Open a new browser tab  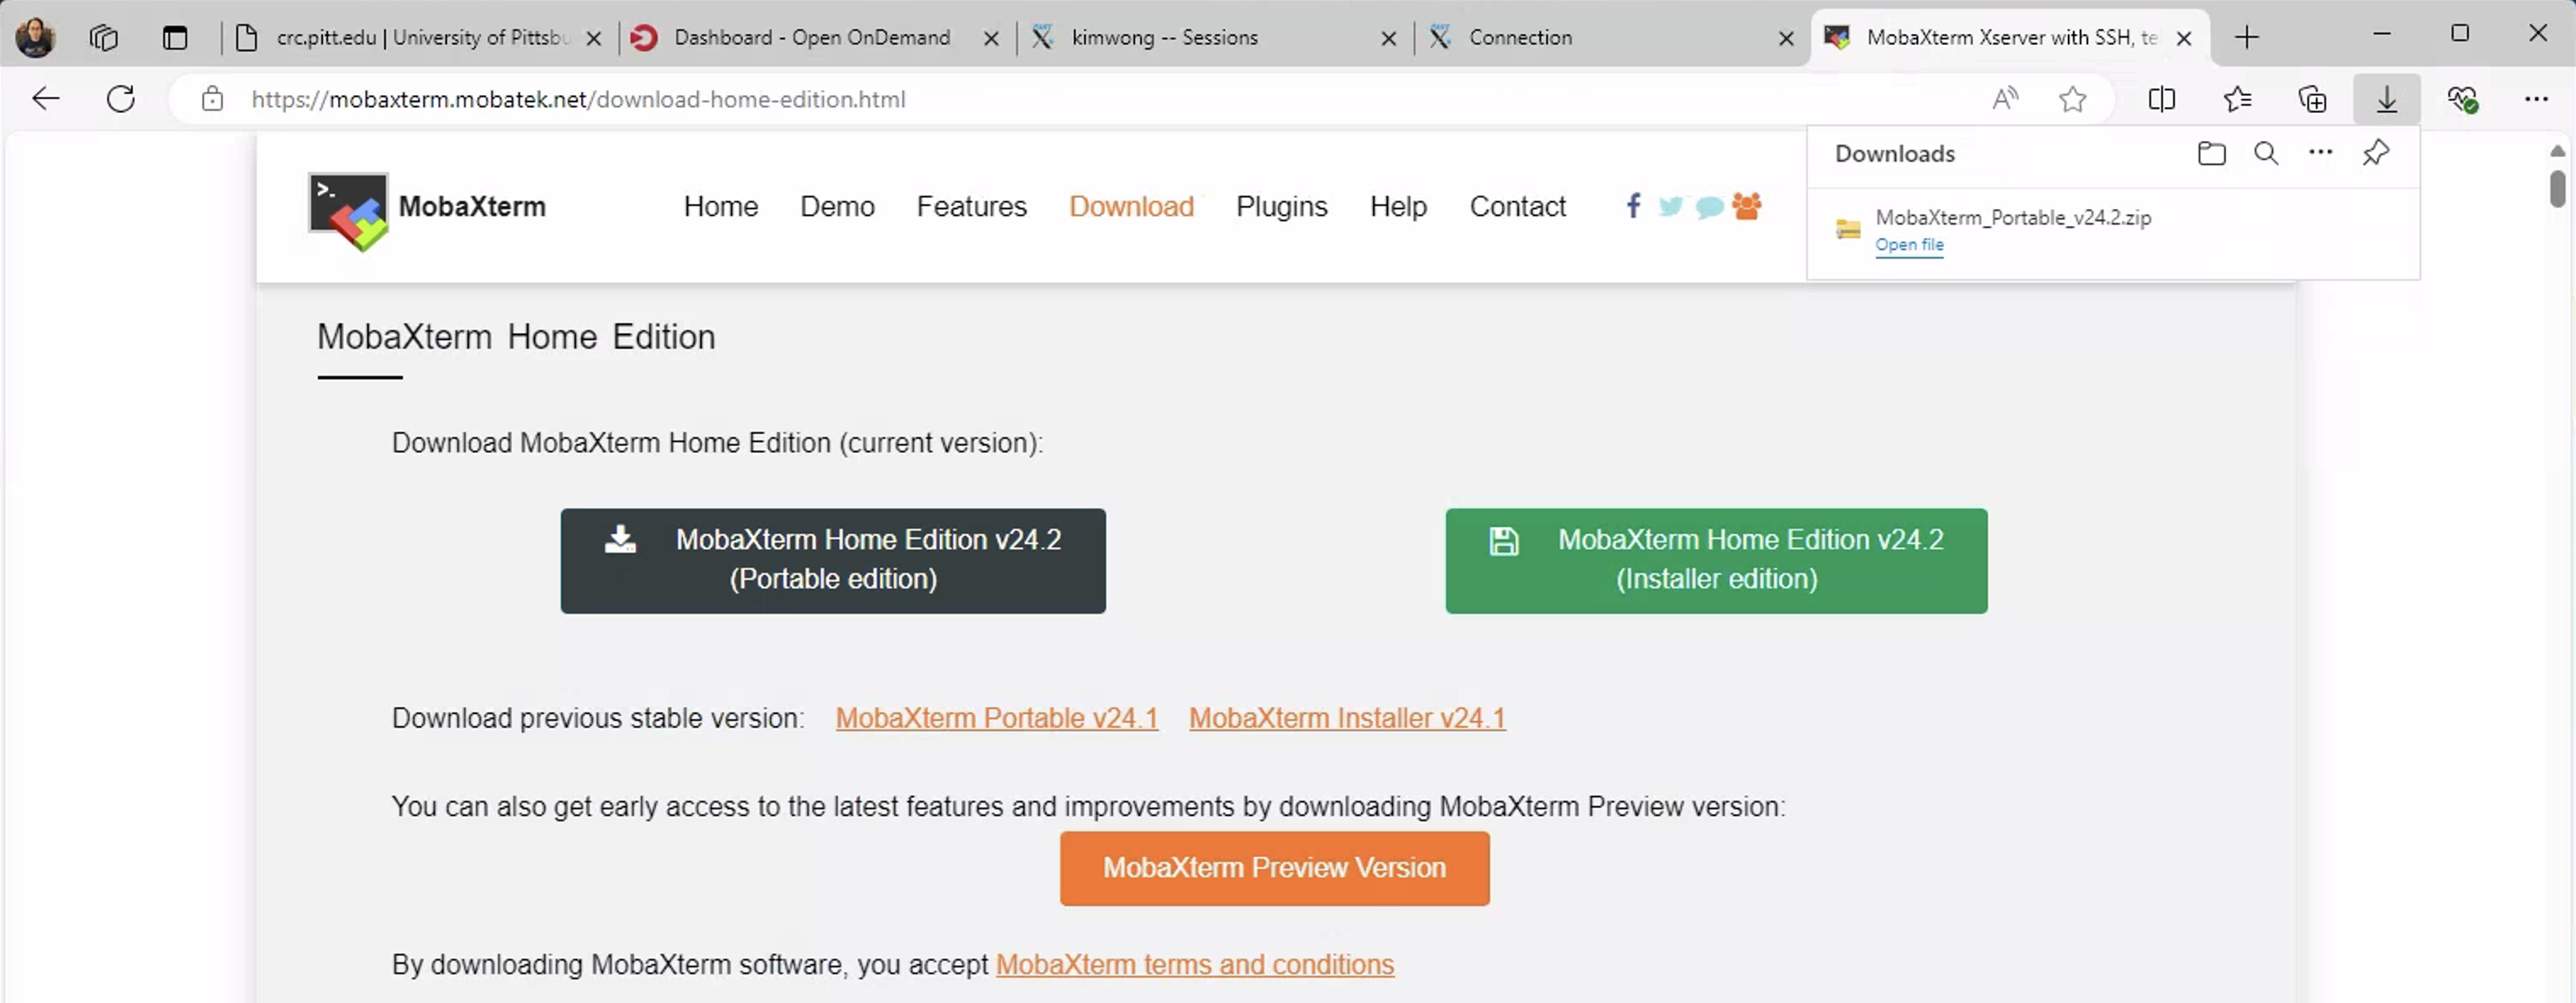2247,37
